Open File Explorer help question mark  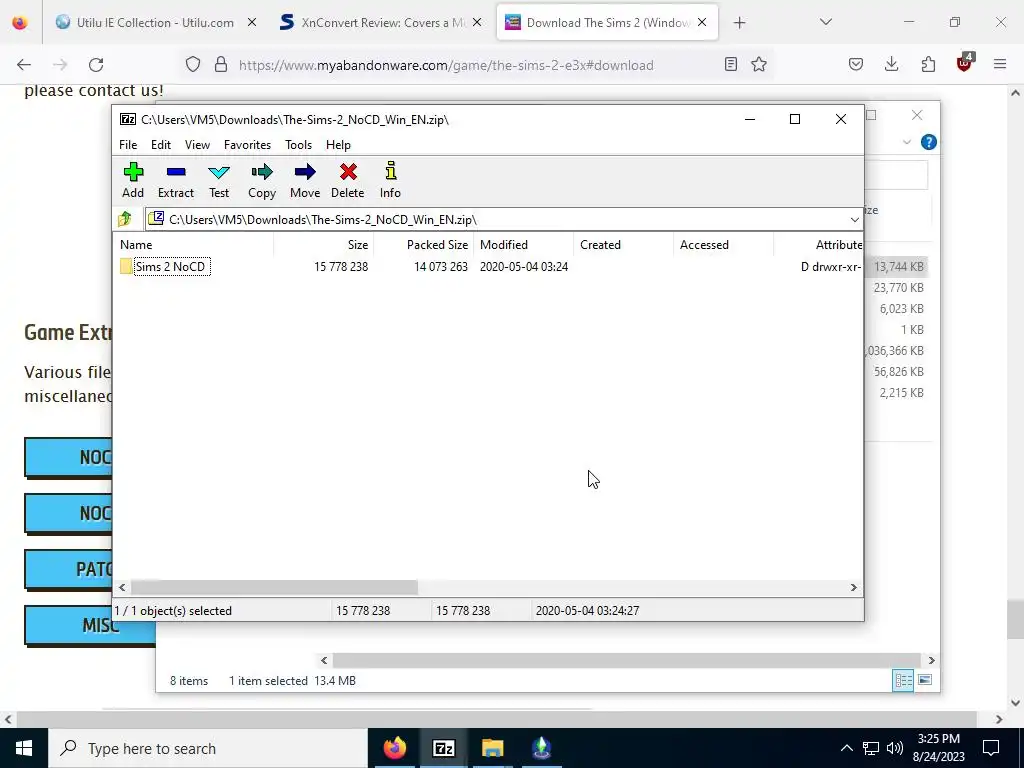click(929, 142)
